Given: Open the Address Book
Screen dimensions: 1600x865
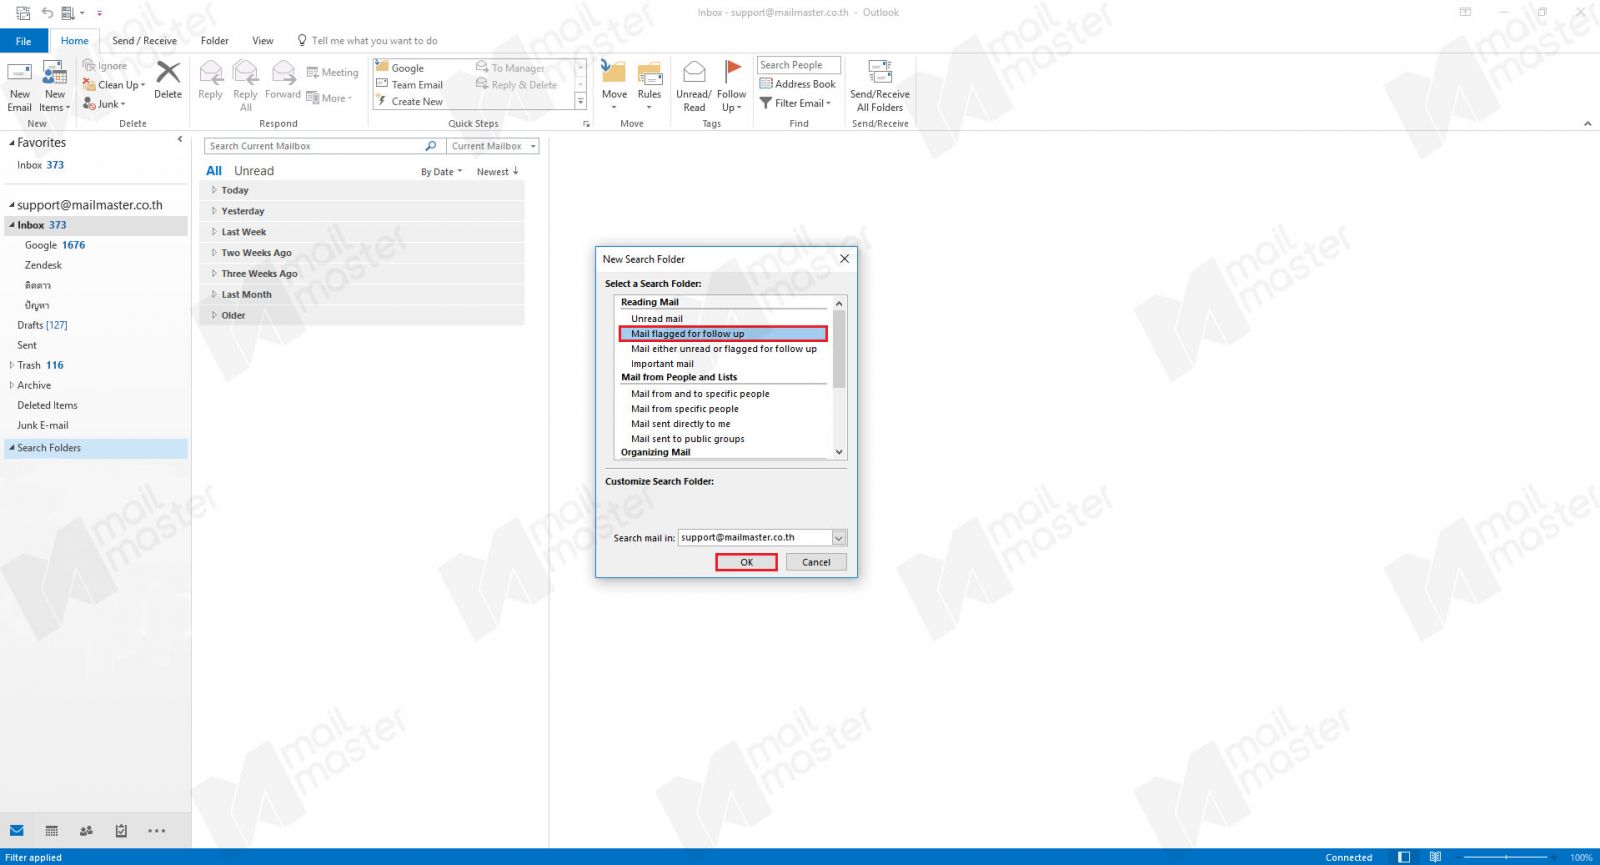Looking at the screenshot, I should coord(798,84).
